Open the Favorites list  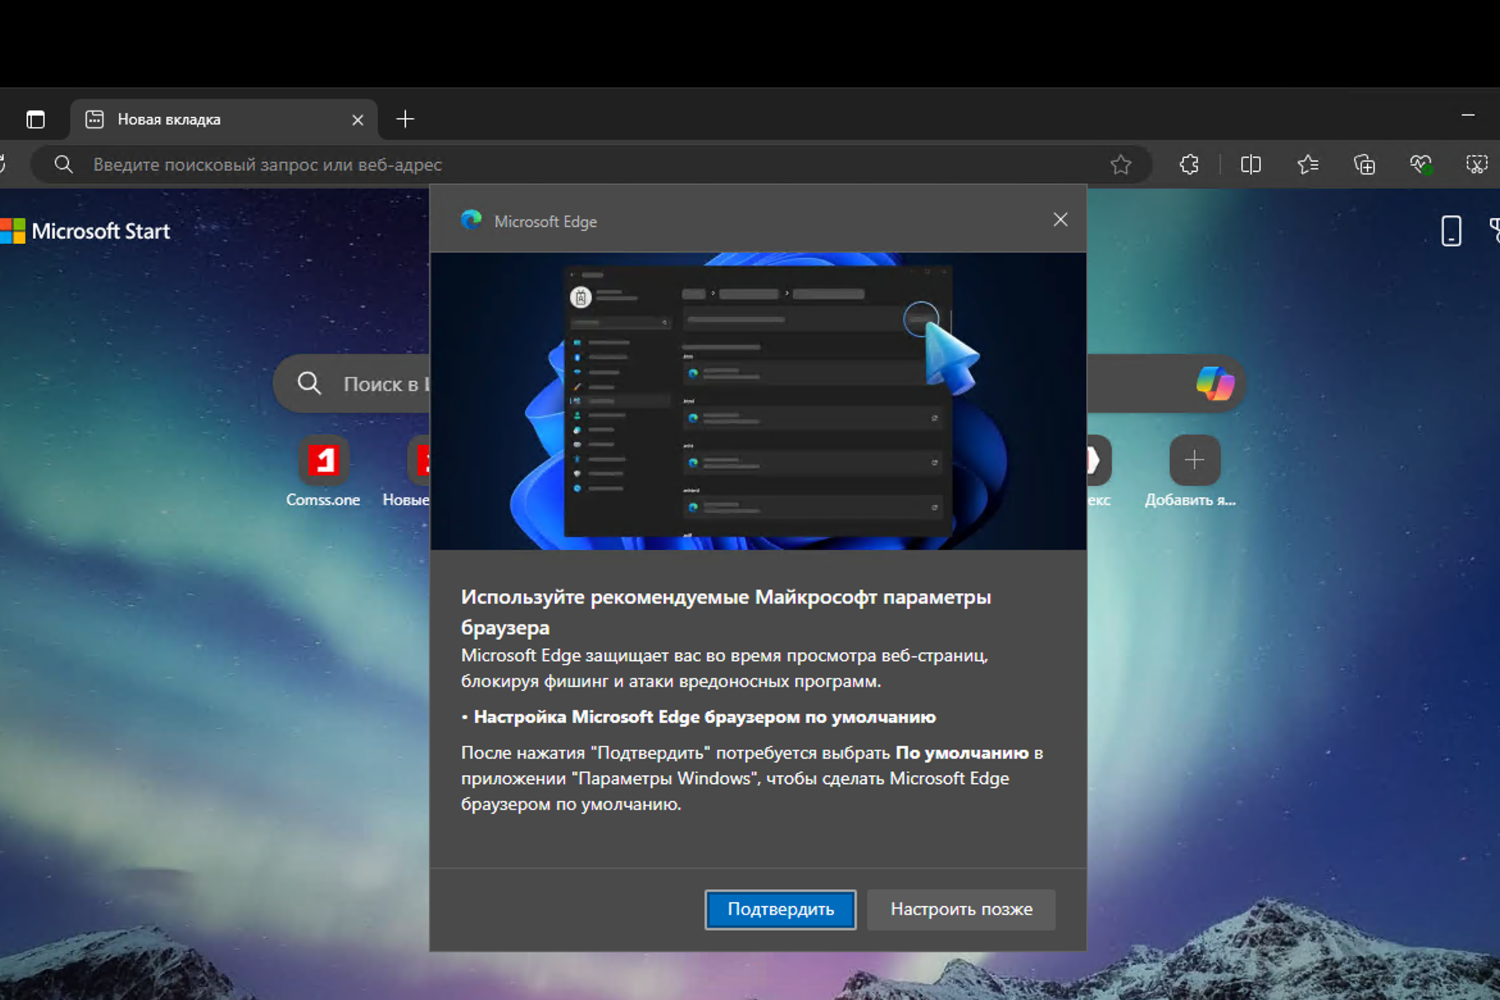(1308, 165)
